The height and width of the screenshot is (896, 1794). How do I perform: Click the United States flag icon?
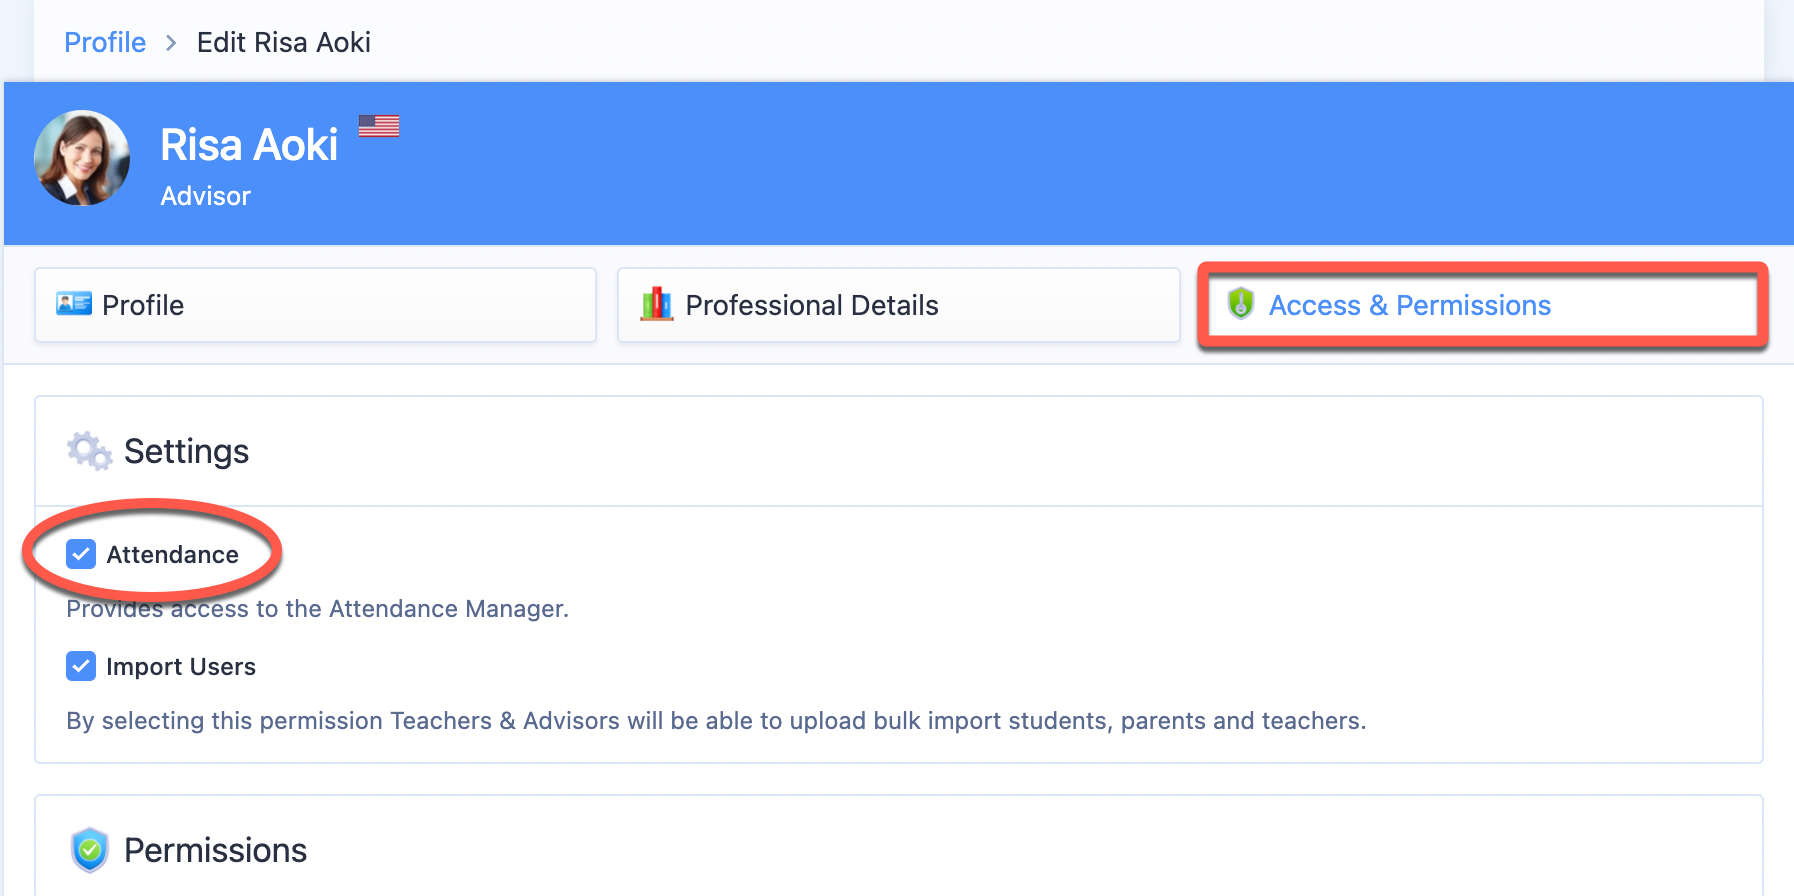click(x=379, y=126)
